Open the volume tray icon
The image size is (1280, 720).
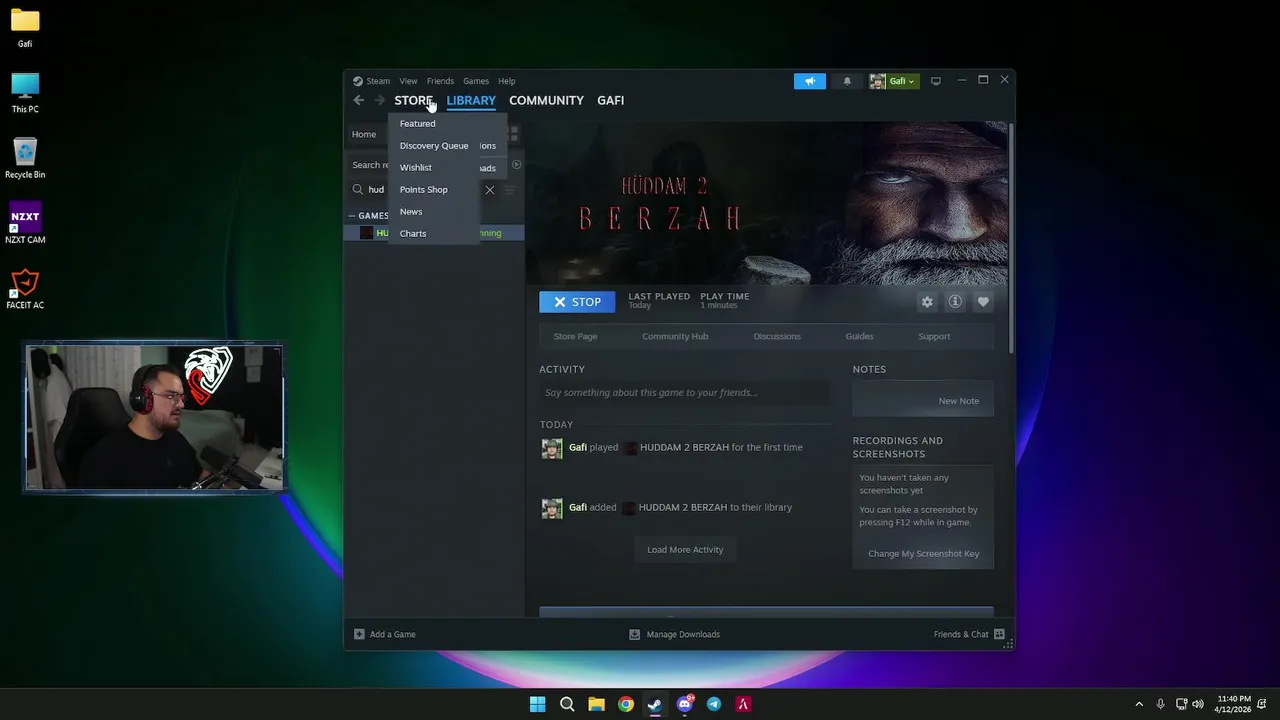click(1198, 704)
